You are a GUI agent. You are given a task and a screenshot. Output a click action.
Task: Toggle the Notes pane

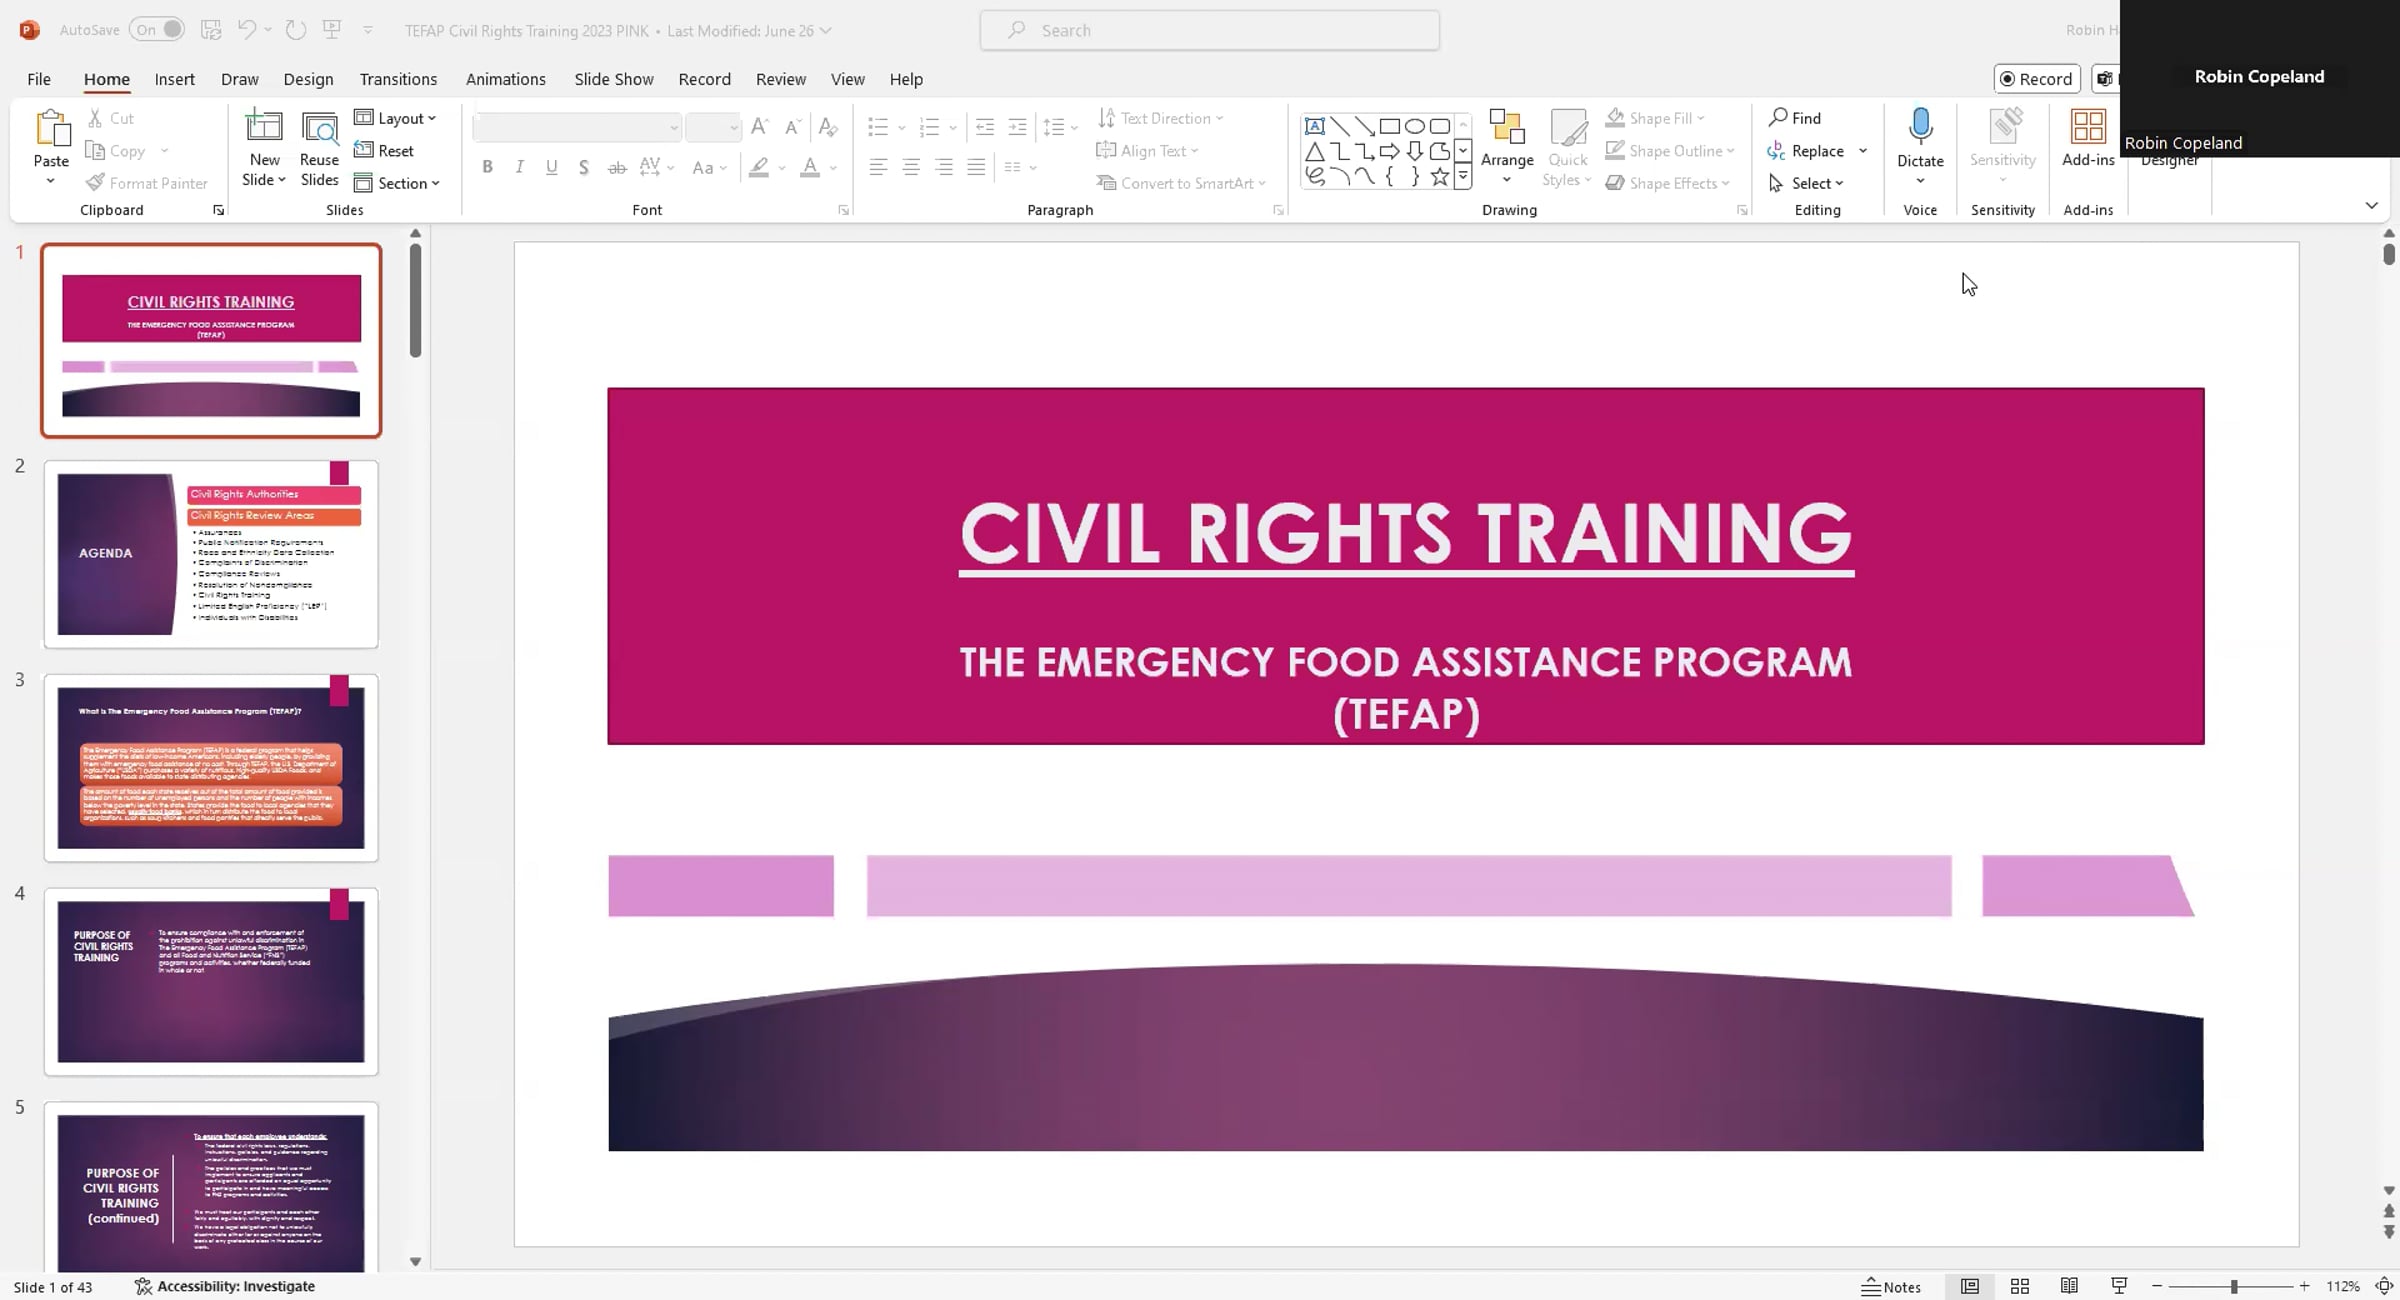(x=1891, y=1287)
